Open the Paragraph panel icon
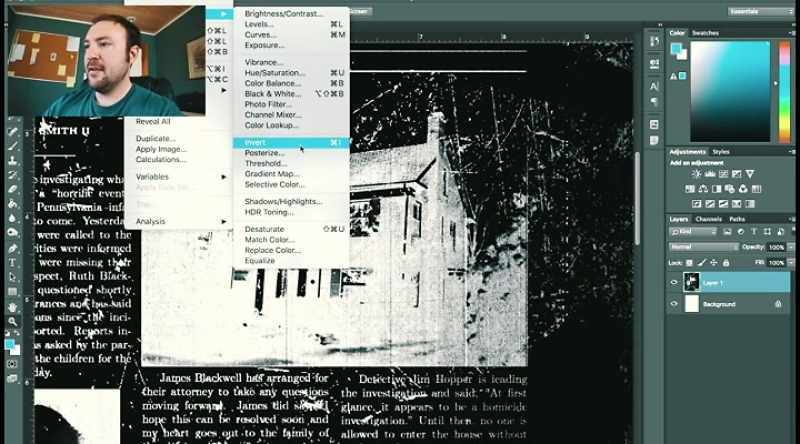The width and height of the screenshot is (800, 444). coord(654,102)
